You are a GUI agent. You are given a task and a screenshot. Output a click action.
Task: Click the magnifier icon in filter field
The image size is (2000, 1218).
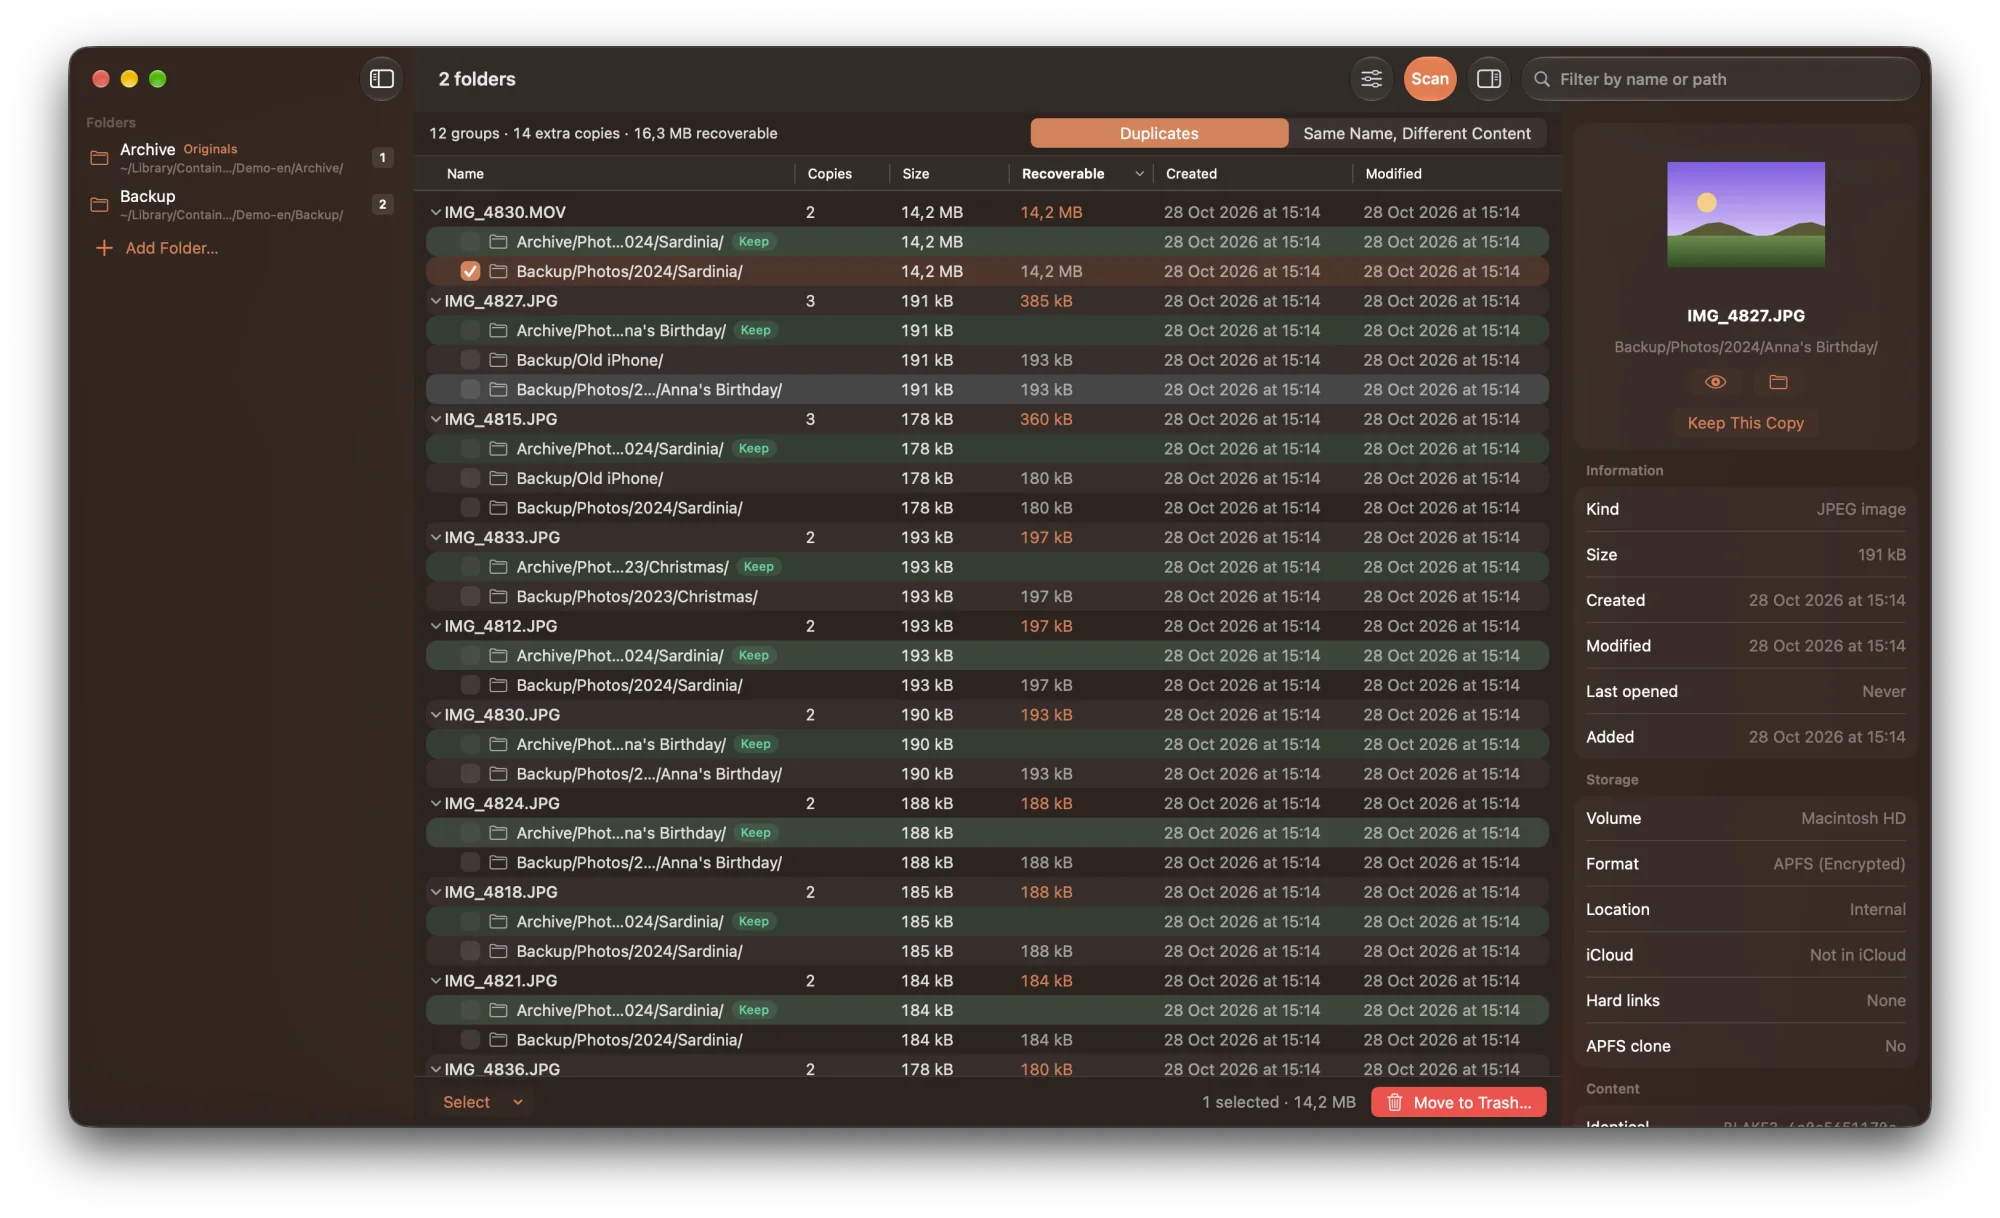pyautogui.click(x=1542, y=79)
